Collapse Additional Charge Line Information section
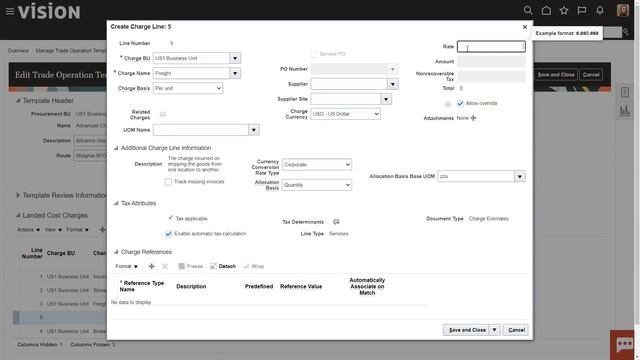Viewport: 640px width, 360px height. pos(116,148)
